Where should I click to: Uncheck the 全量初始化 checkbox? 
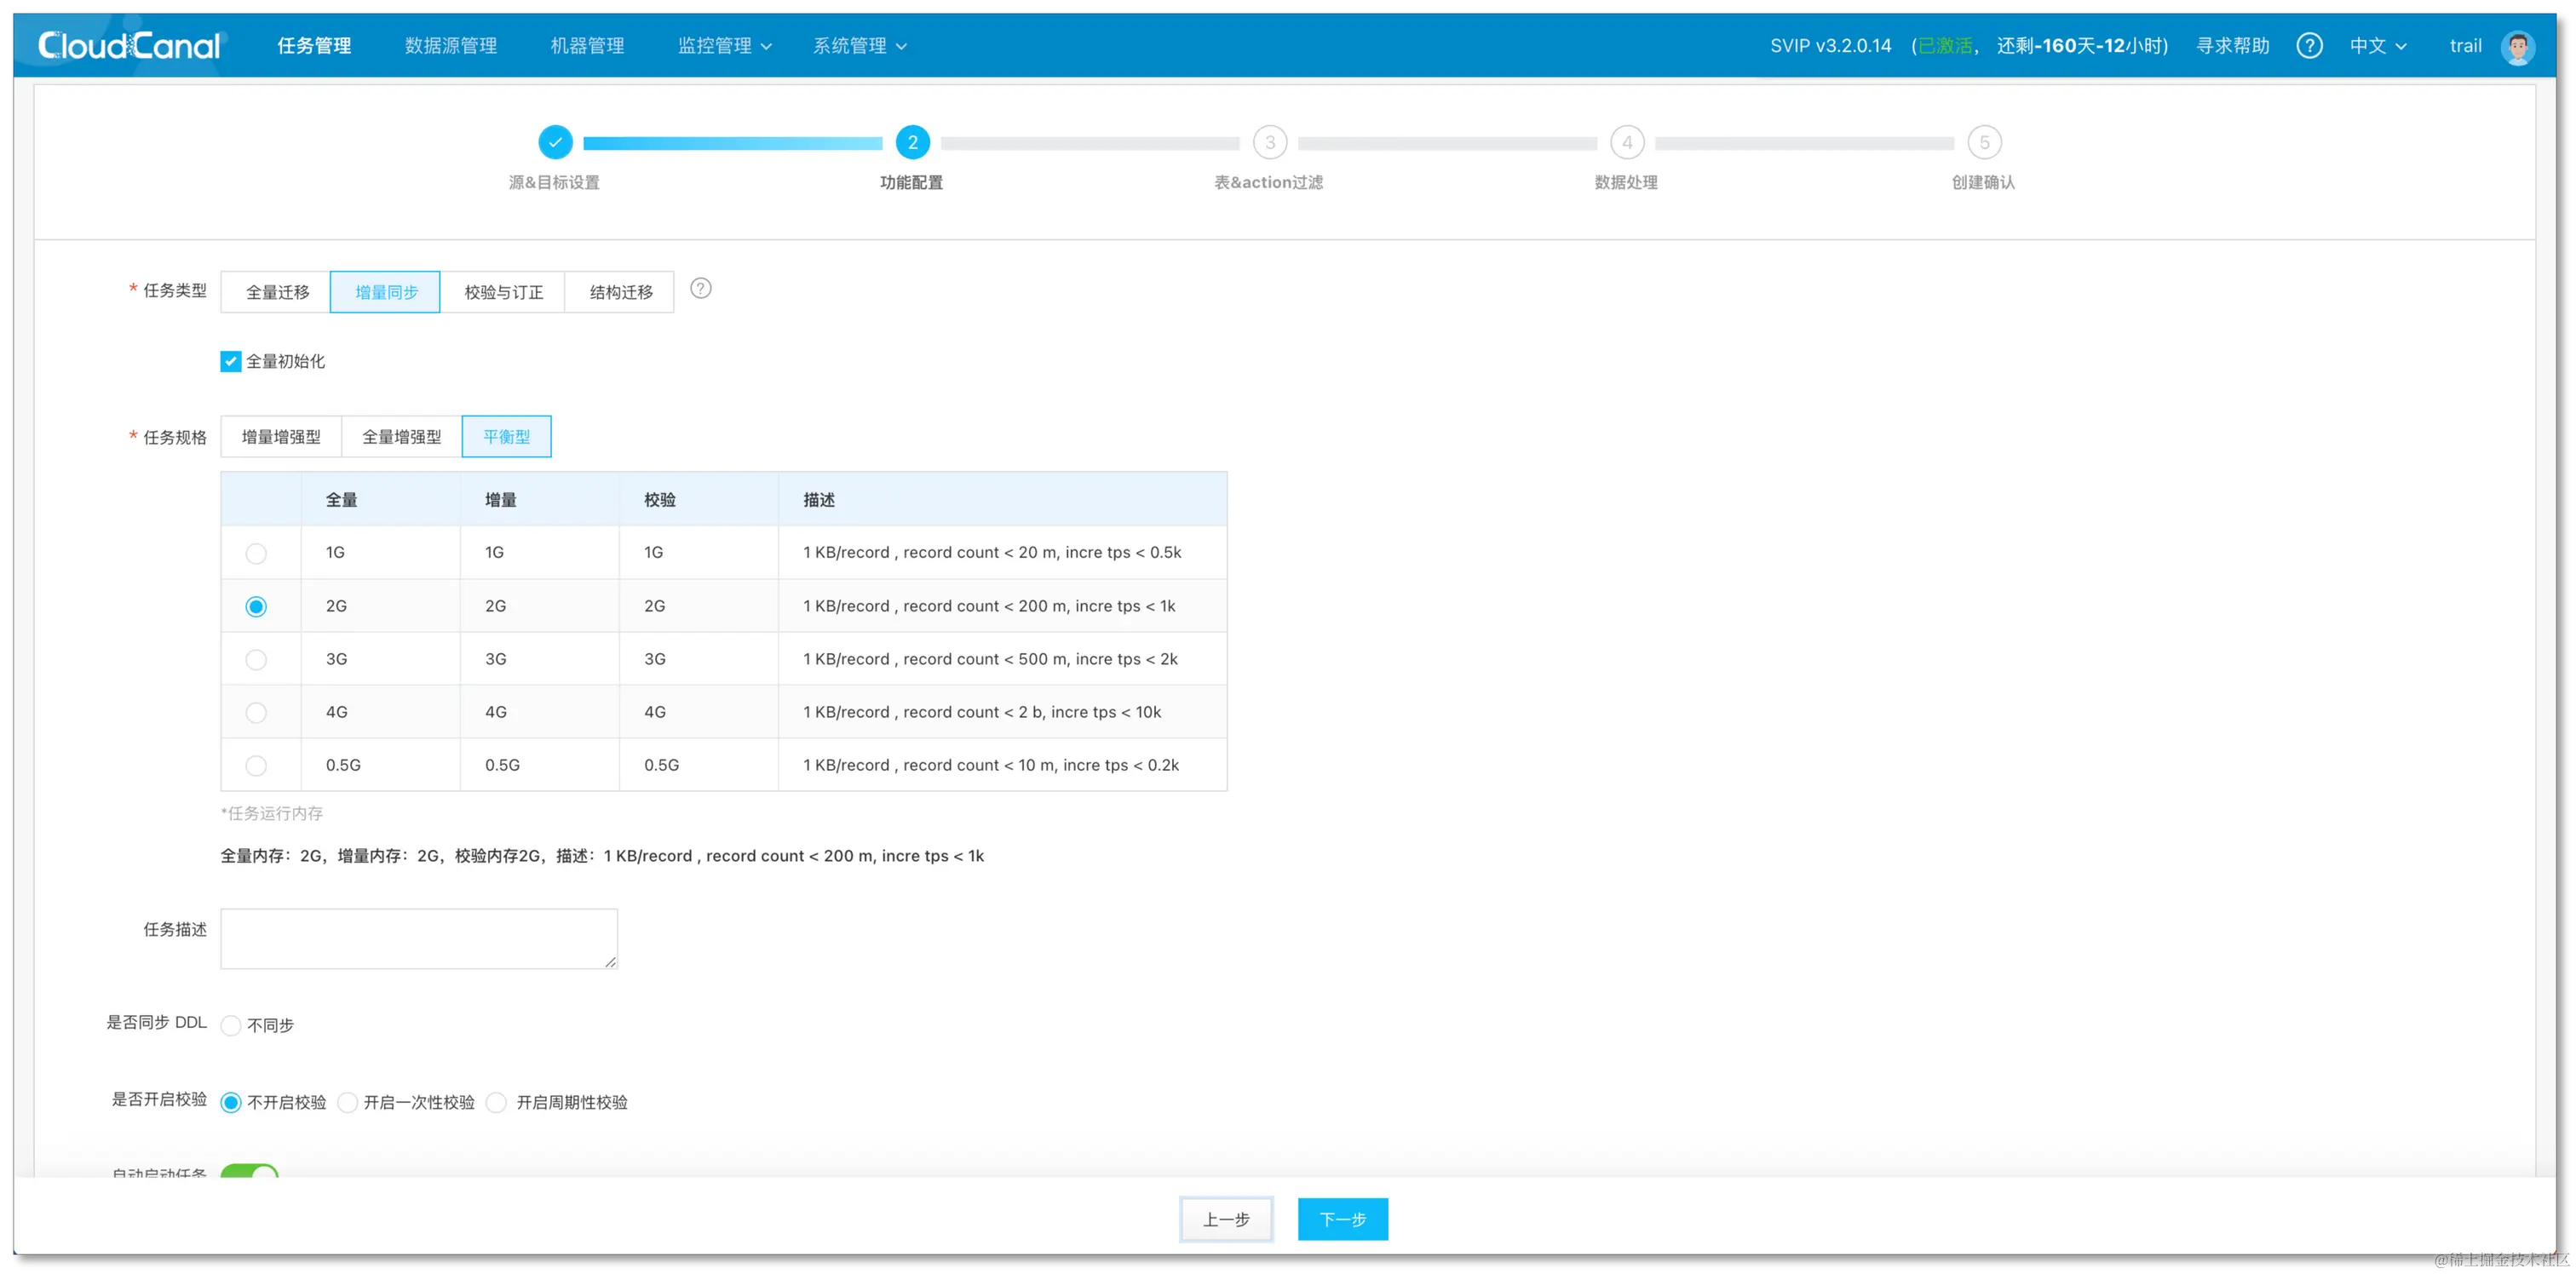tap(231, 361)
